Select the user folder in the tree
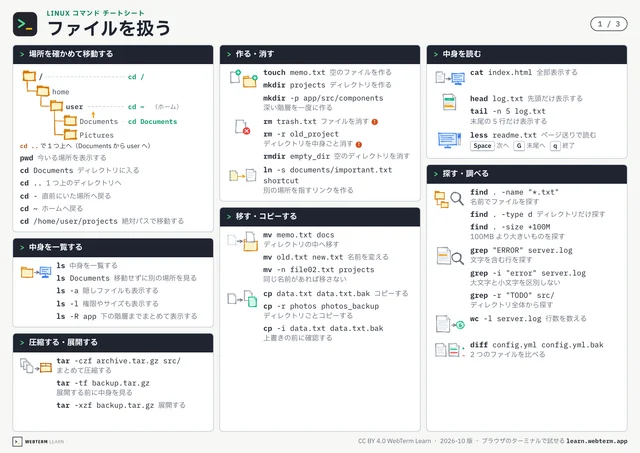Image resolution: width=640 pixels, height=453 pixels. [56, 106]
